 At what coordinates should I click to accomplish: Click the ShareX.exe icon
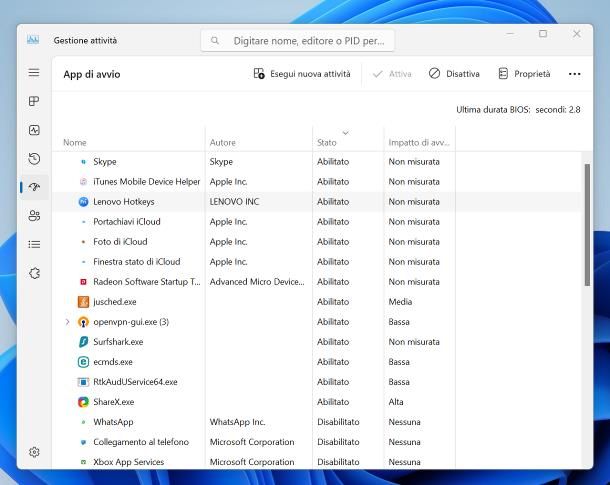(x=83, y=402)
